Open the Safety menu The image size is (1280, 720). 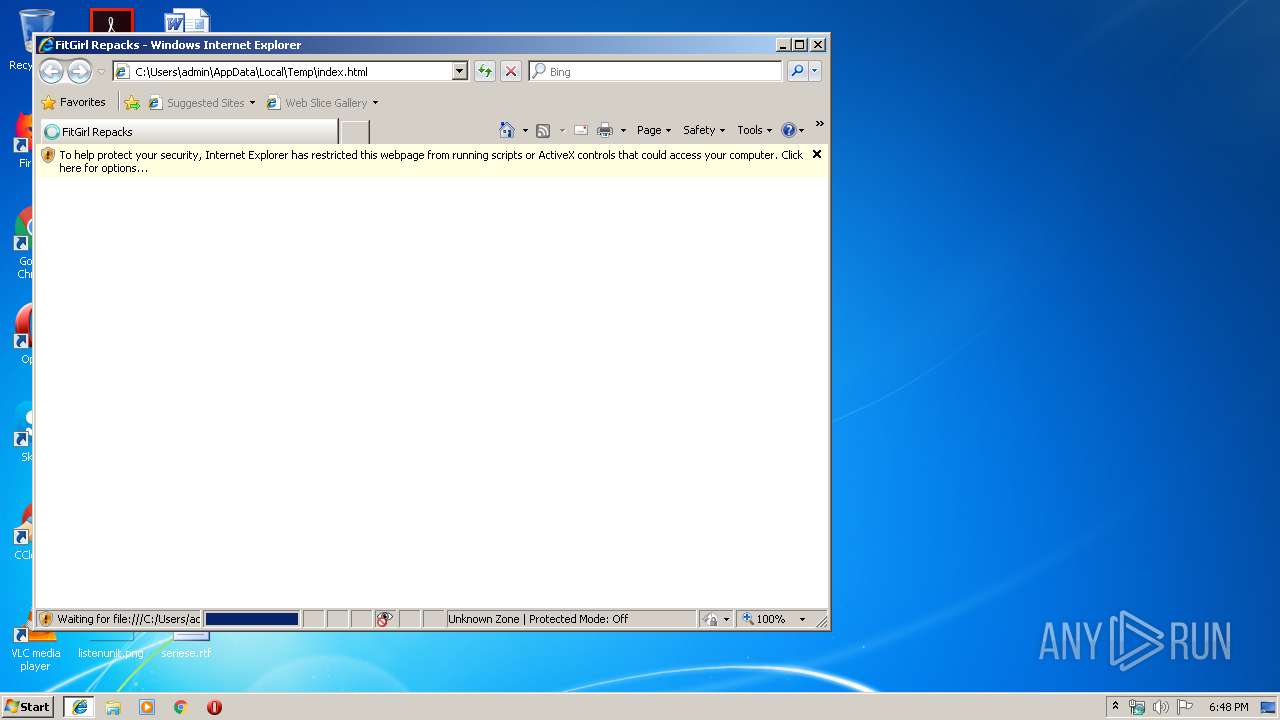coord(704,130)
